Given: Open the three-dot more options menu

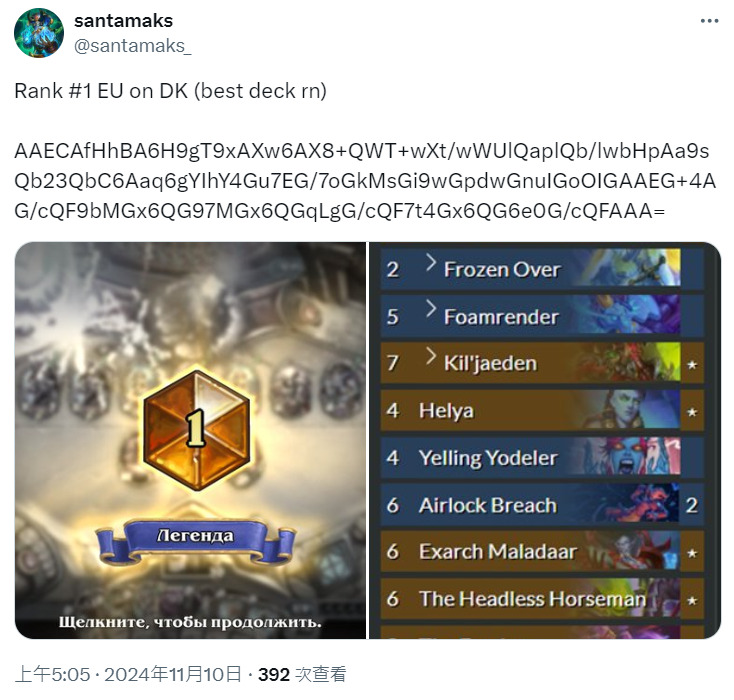Looking at the screenshot, I should click(x=709, y=21).
